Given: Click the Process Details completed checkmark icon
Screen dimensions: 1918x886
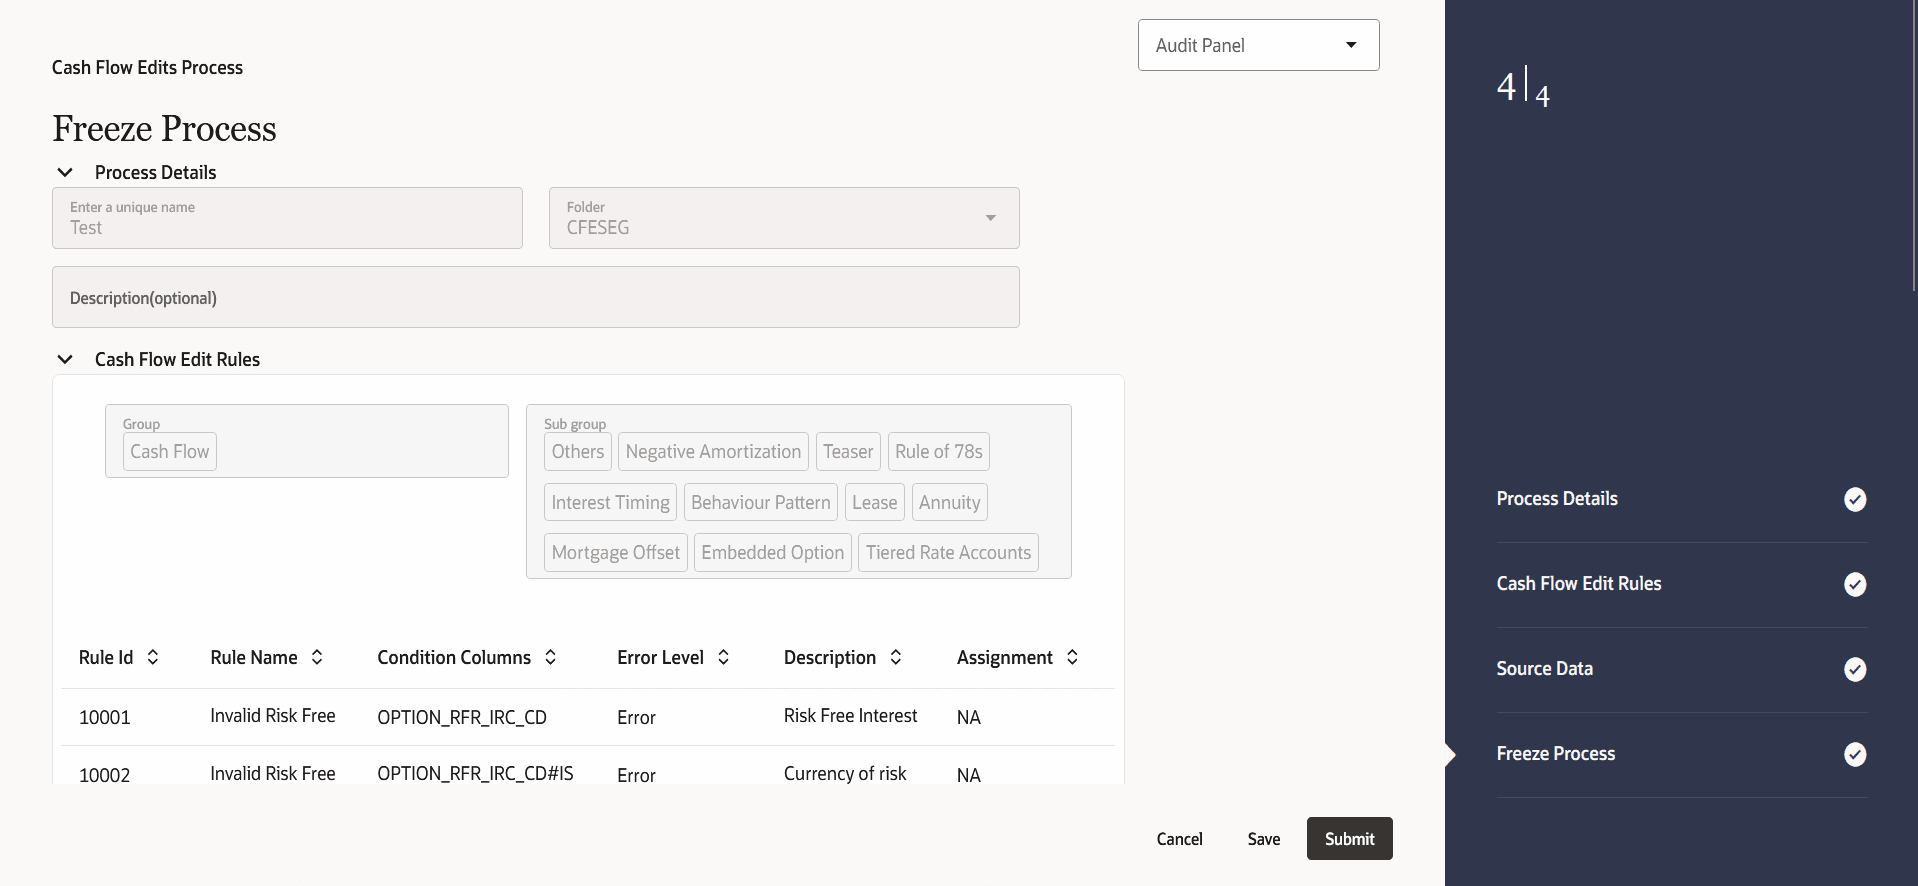Looking at the screenshot, I should tap(1855, 499).
